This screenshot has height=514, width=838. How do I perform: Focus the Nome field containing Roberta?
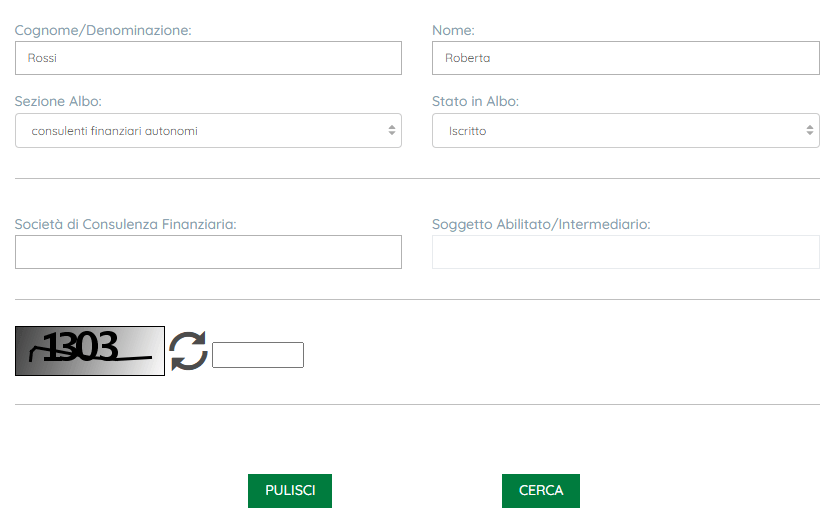625,58
